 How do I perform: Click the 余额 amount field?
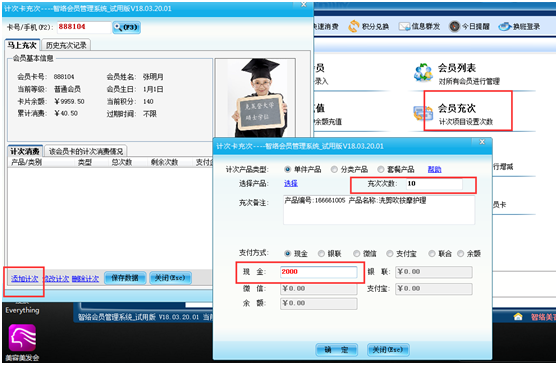(319, 303)
